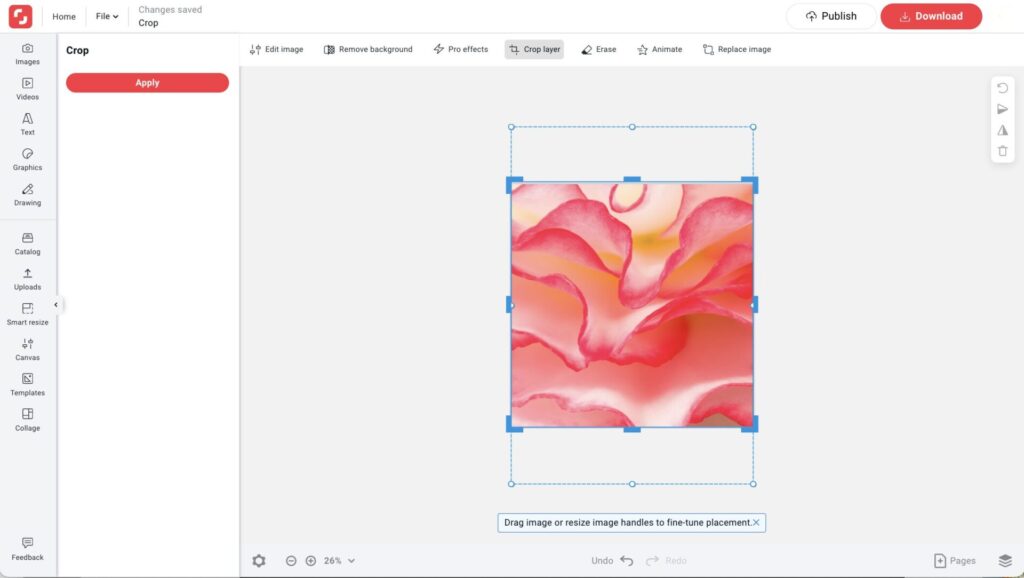The height and width of the screenshot is (578, 1024).
Task: Apply the crop
Action: [x=147, y=83]
